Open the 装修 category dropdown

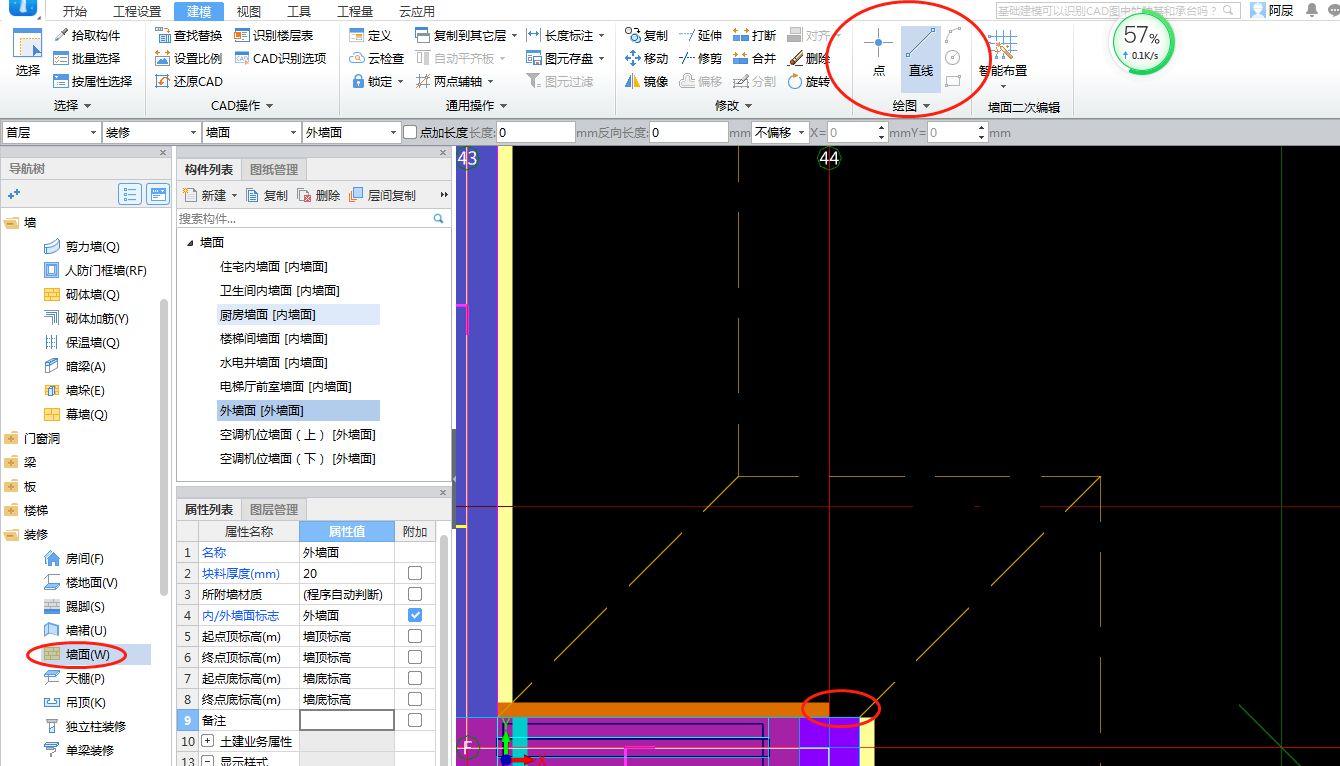point(151,132)
